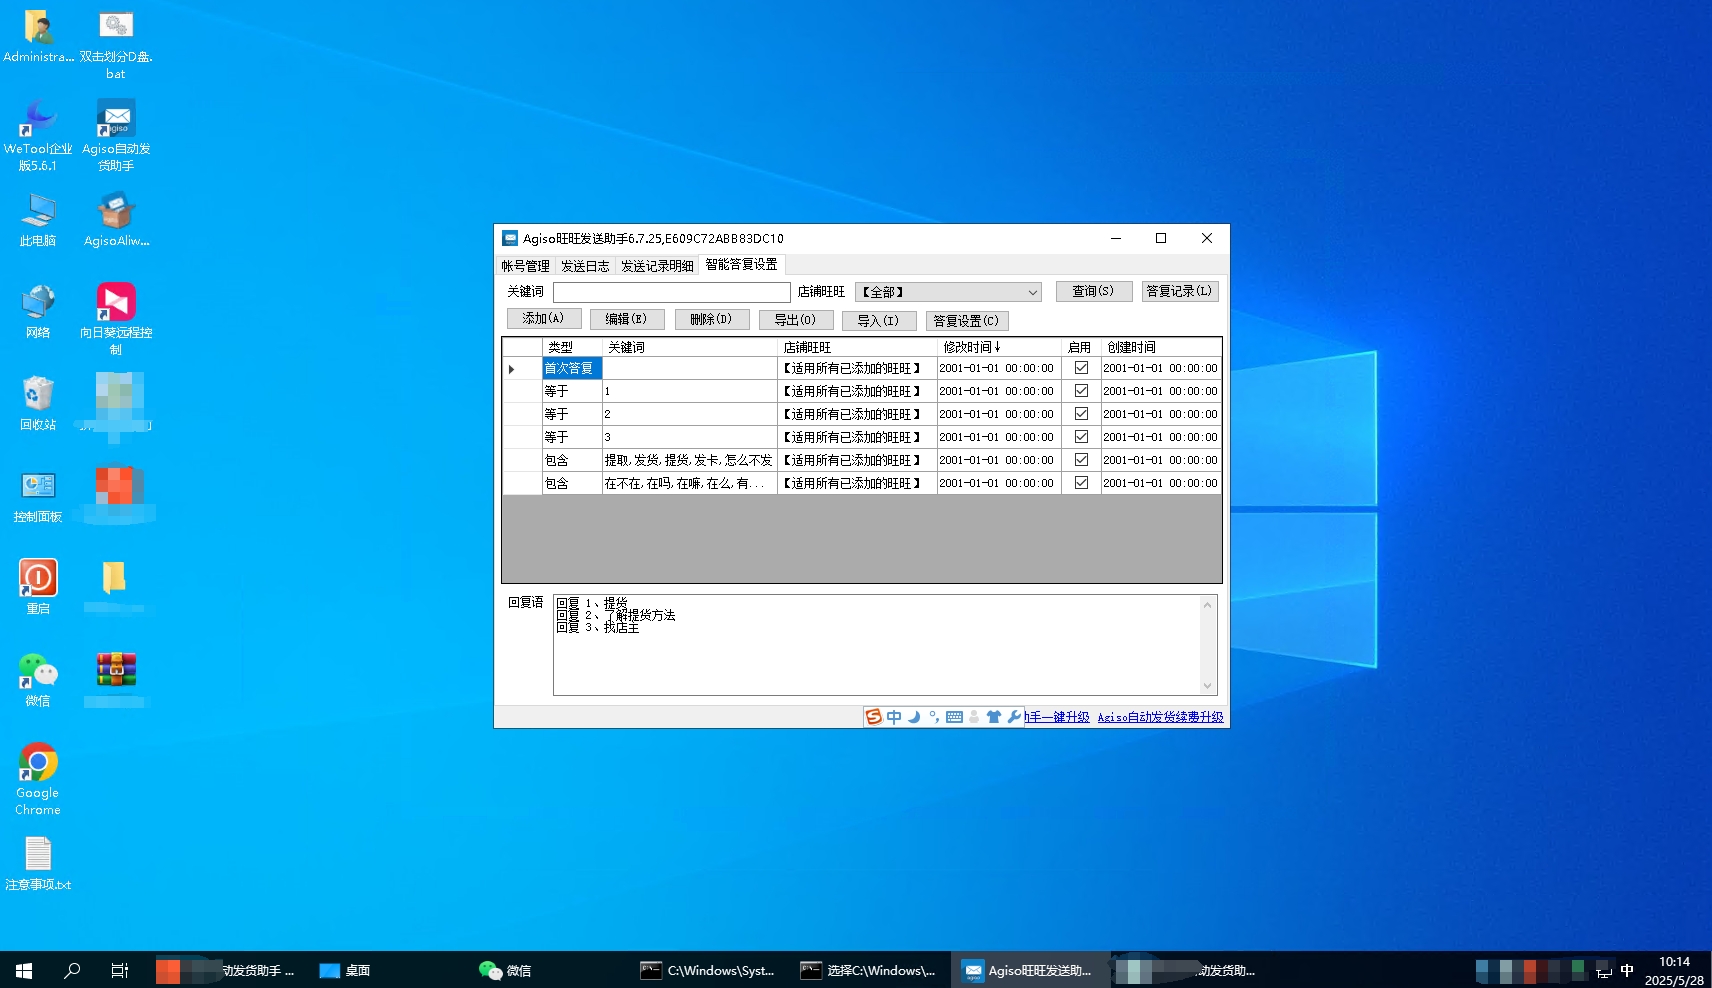
Task: Open taskbar search magnifier
Action: [x=72, y=970]
